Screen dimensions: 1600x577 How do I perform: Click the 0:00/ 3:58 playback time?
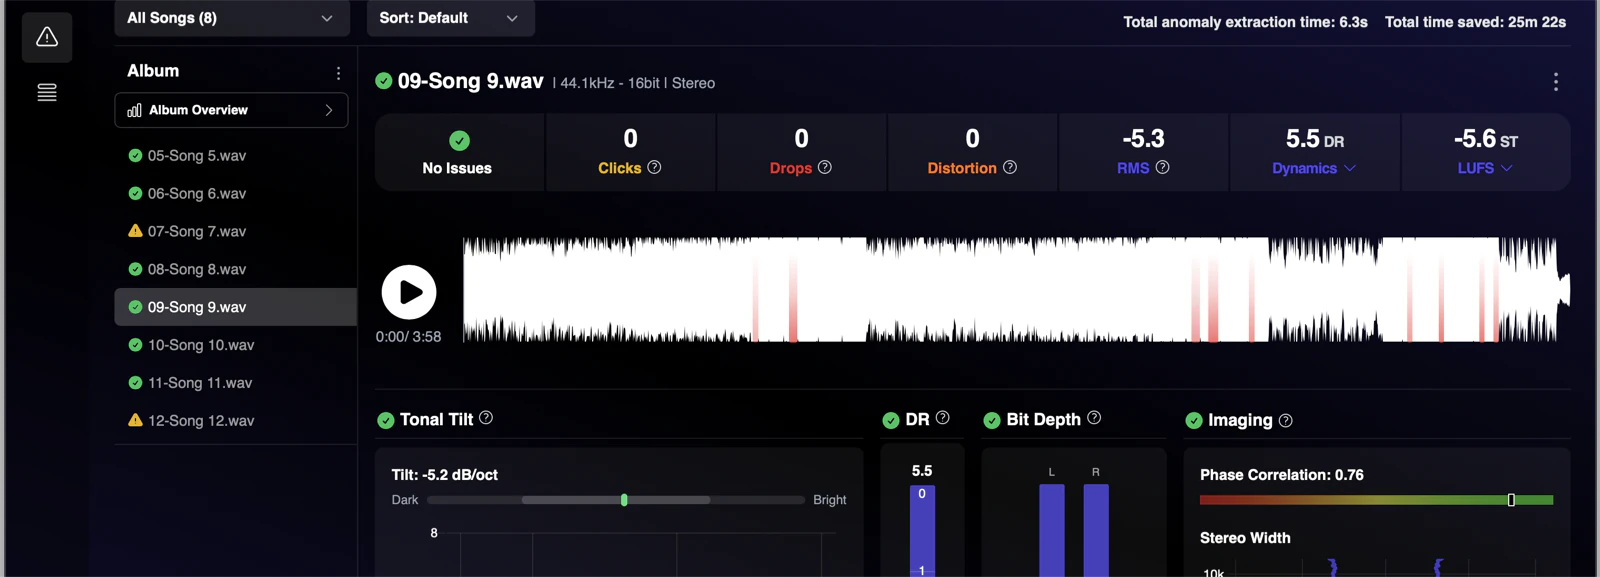pyautogui.click(x=408, y=337)
